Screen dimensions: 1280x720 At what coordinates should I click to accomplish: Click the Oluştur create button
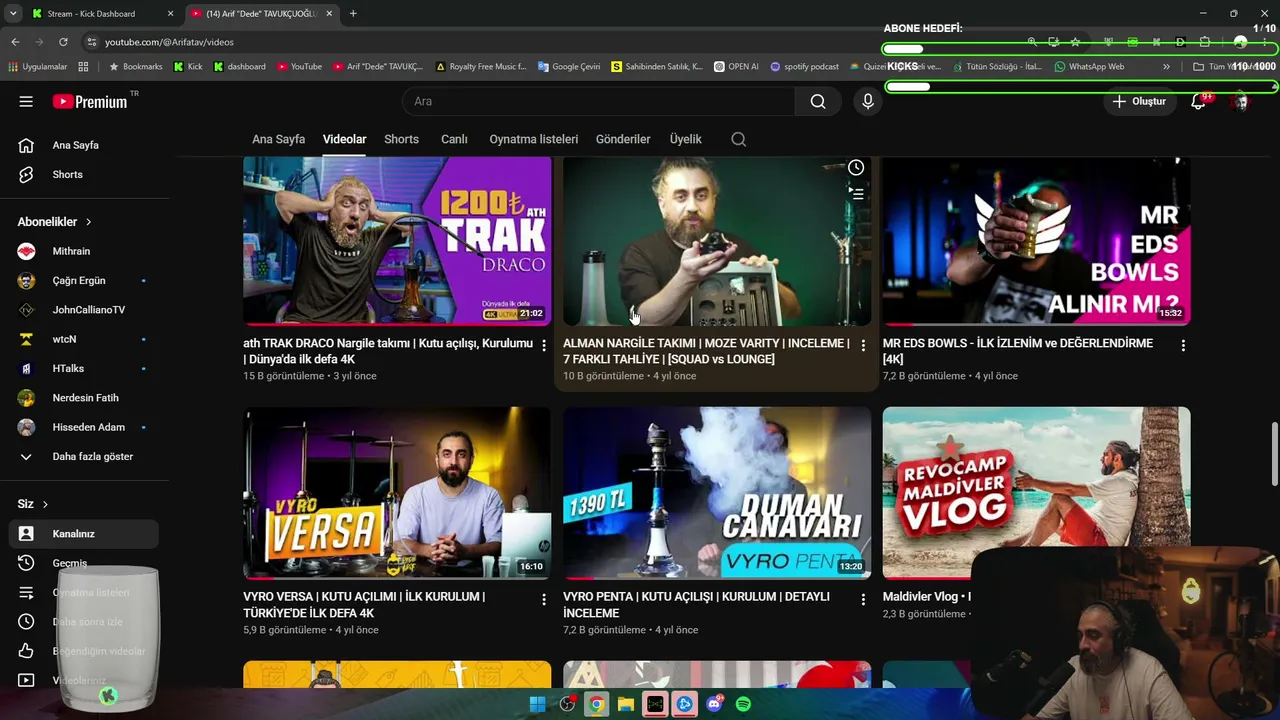coord(1139,101)
